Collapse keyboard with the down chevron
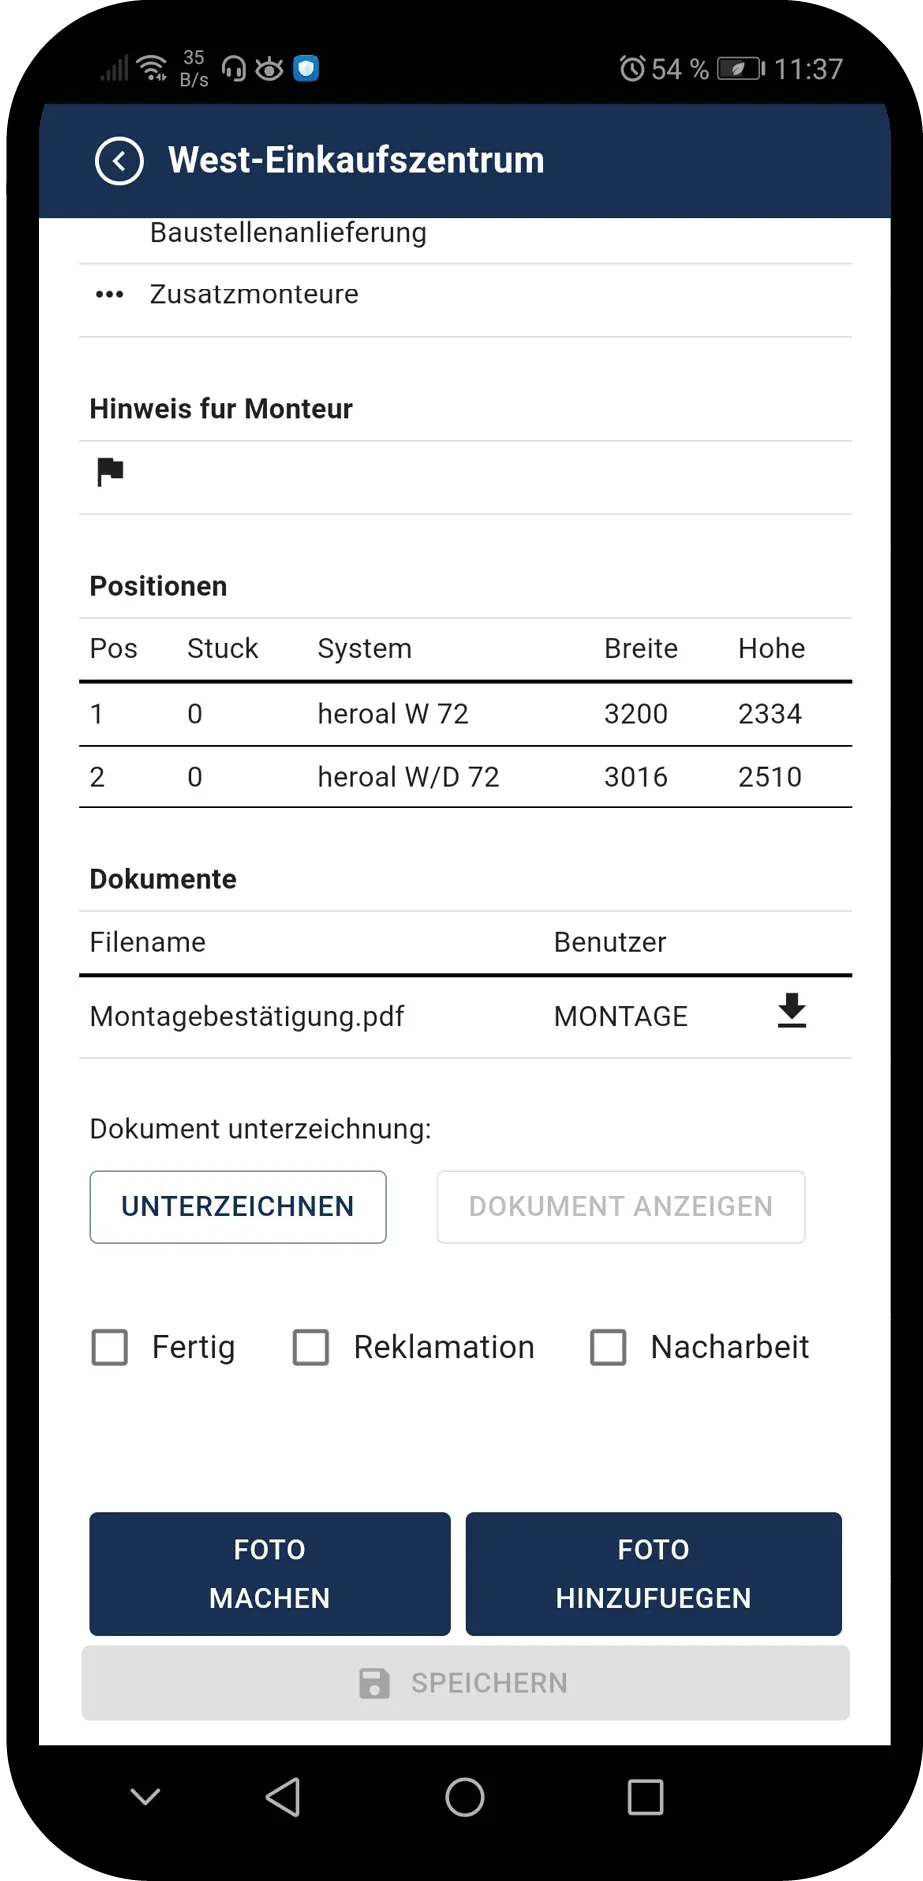Image resolution: width=923 pixels, height=1881 pixels. point(146,1797)
